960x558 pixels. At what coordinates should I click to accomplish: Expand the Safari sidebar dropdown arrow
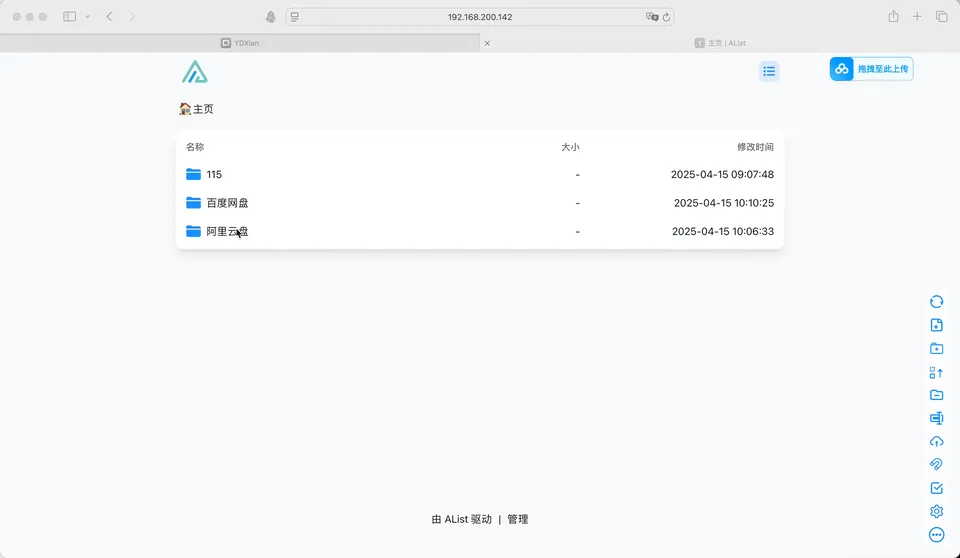click(x=87, y=17)
